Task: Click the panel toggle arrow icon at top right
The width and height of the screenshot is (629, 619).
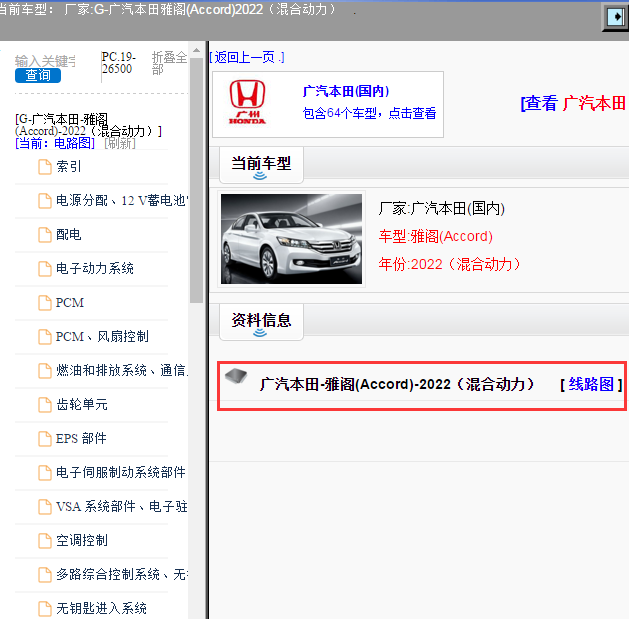Action: click(616, 17)
